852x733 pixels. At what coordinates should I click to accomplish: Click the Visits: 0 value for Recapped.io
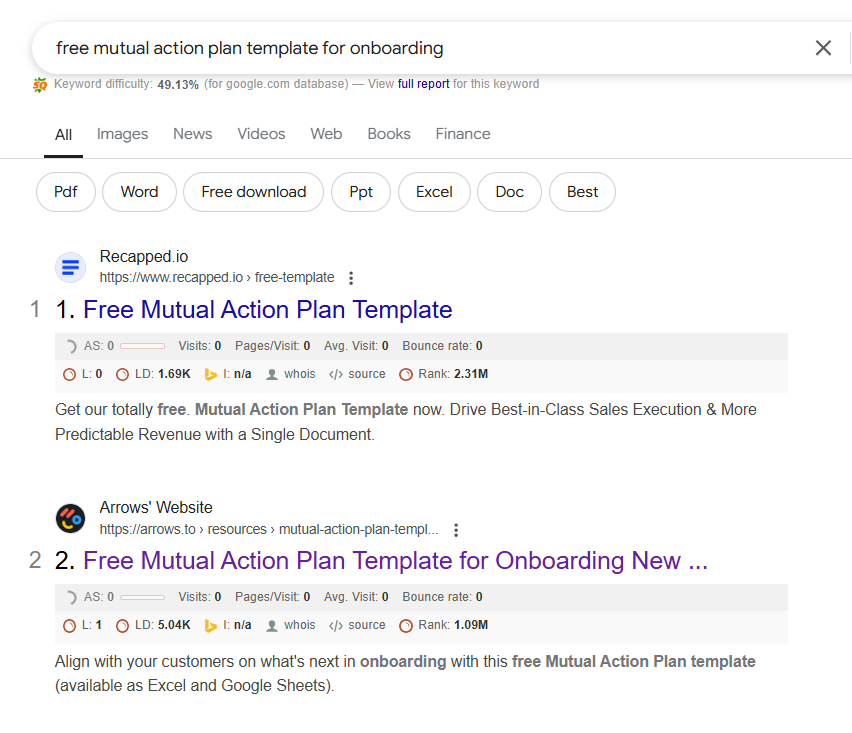click(x=199, y=346)
